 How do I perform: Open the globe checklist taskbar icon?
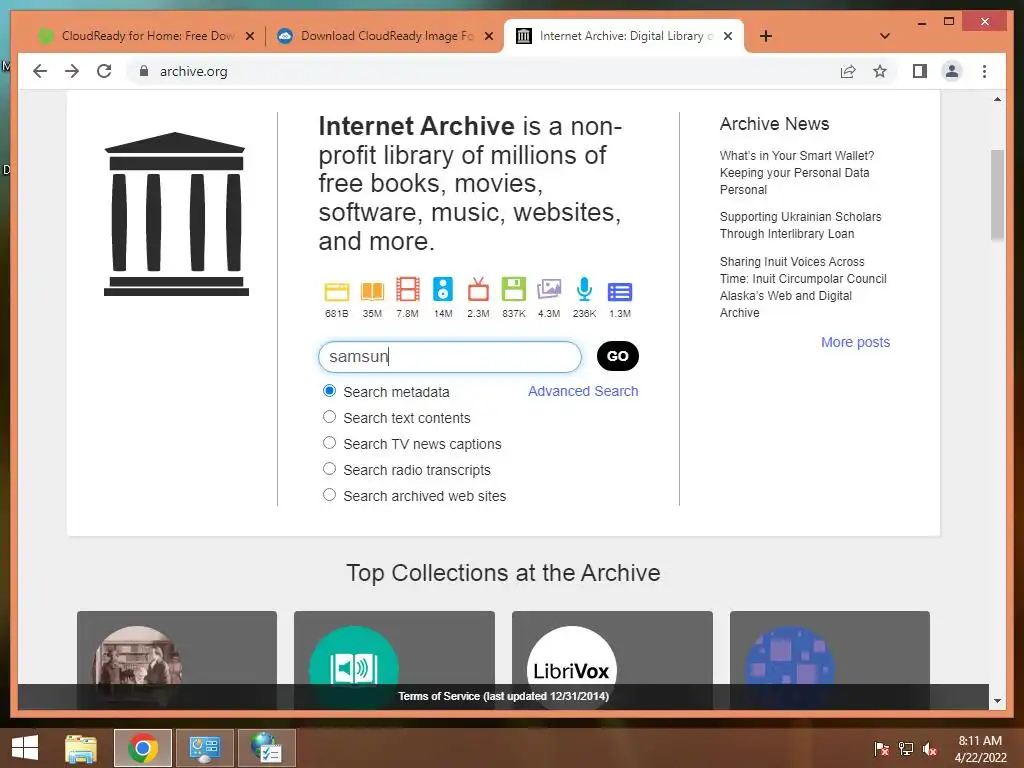[x=266, y=748]
